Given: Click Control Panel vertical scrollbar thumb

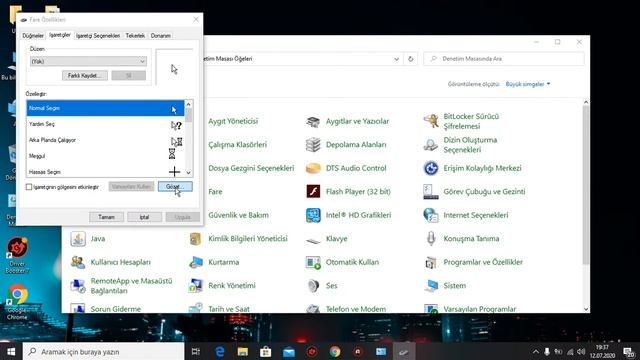Looking at the screenshot, I should [586, 184].
